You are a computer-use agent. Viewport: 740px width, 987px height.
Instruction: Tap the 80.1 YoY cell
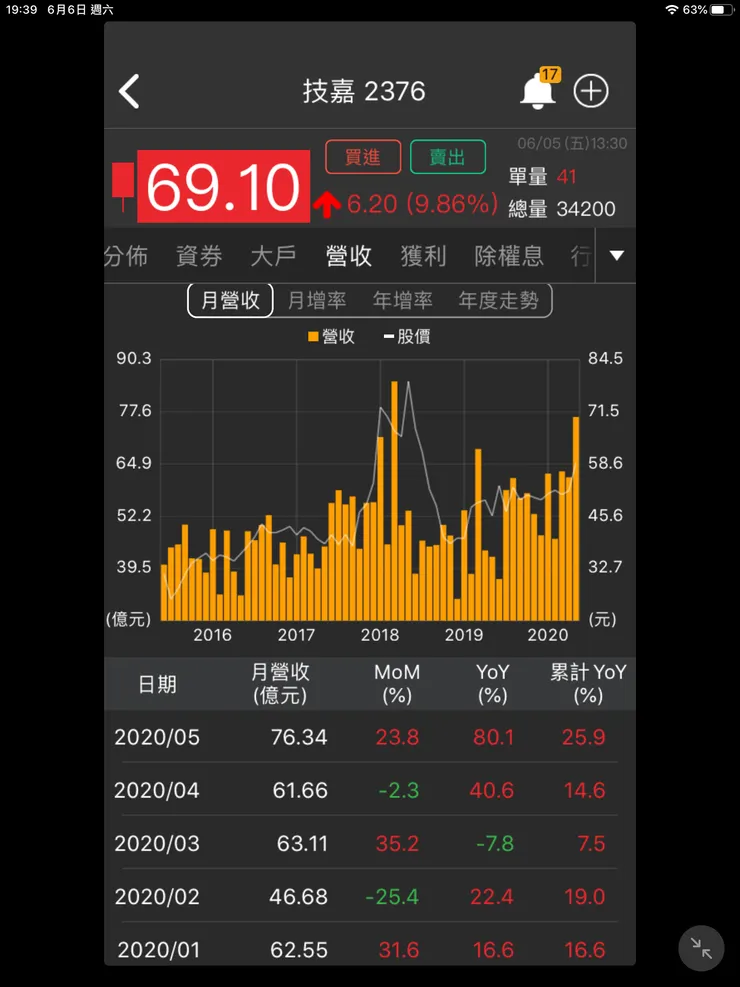[x=493, y=737]
